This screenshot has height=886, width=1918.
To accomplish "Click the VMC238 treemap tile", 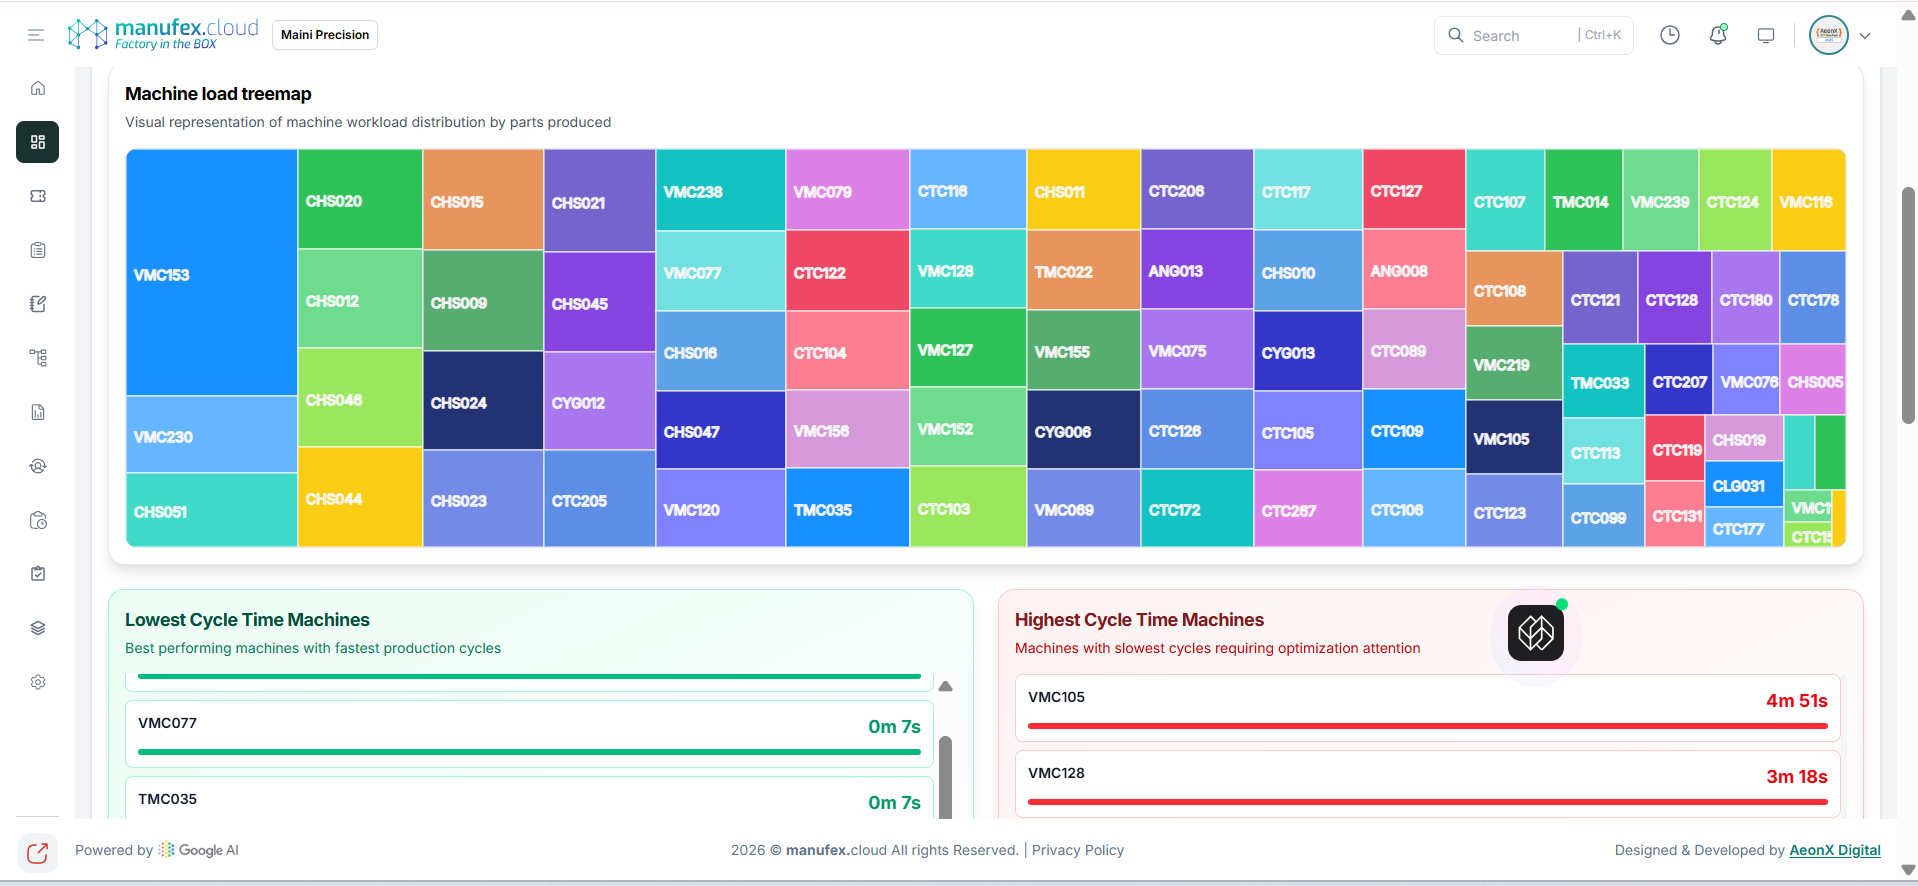I will tap(720, 190).
